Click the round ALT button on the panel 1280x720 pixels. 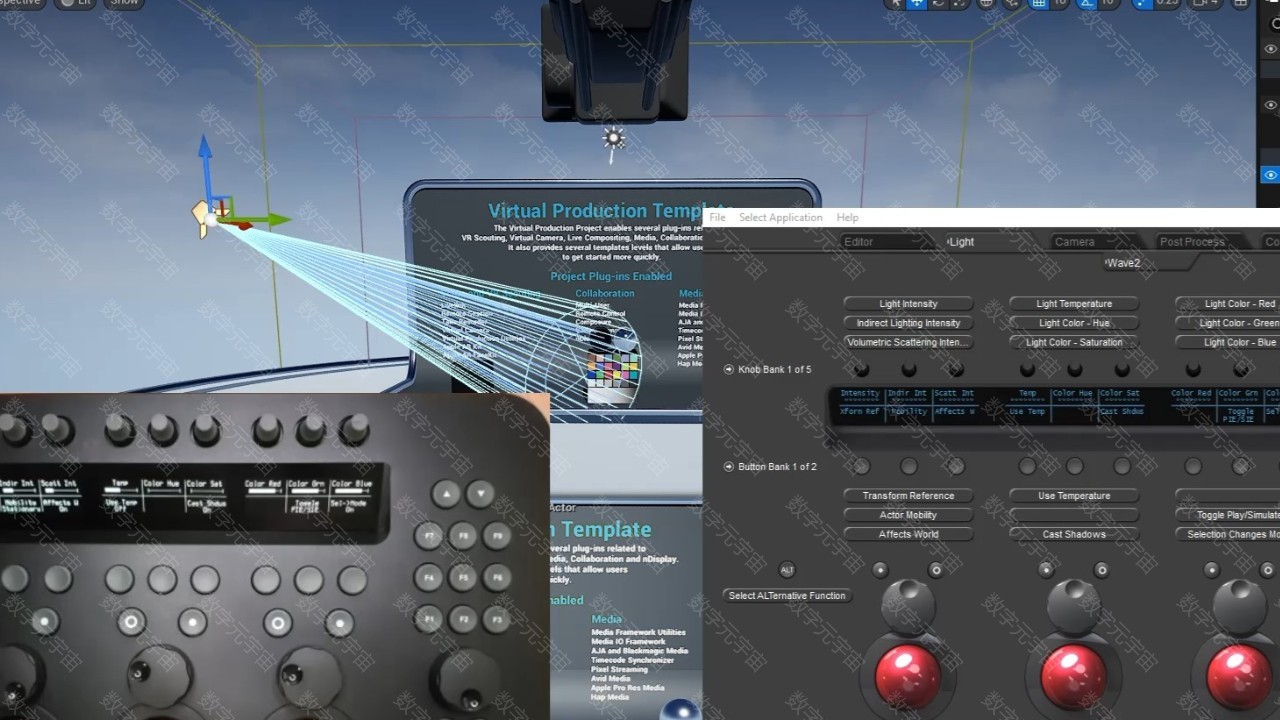tap(787, 570)
